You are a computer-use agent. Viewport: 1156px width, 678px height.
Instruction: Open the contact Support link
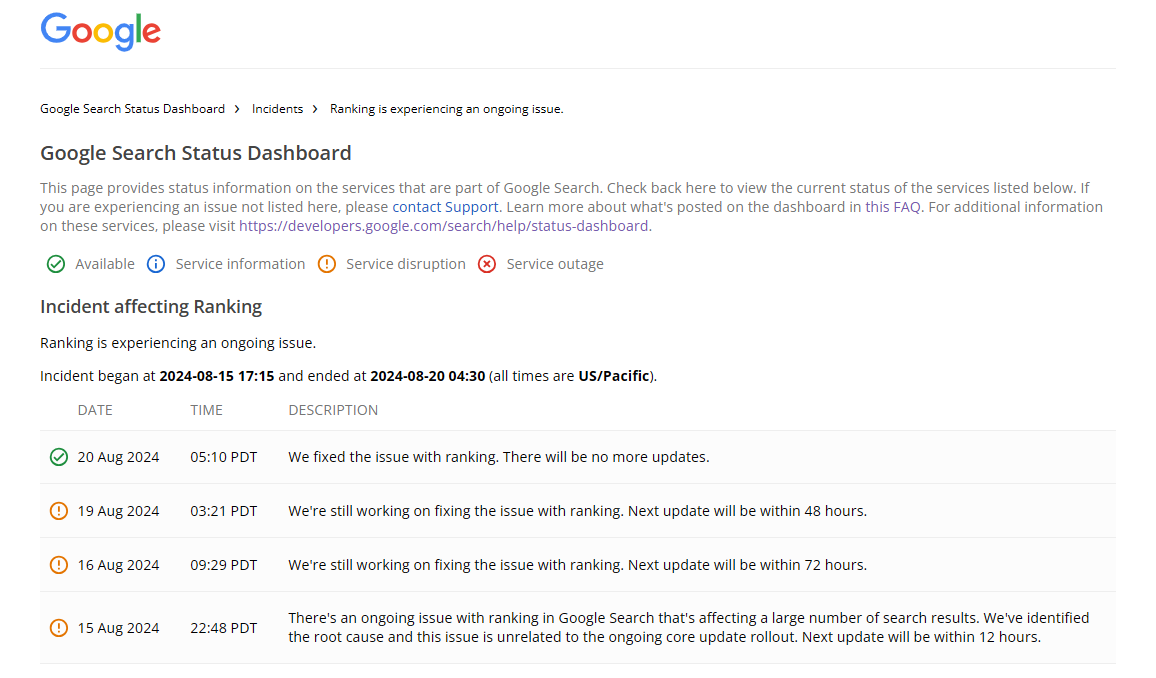[445, 207]
